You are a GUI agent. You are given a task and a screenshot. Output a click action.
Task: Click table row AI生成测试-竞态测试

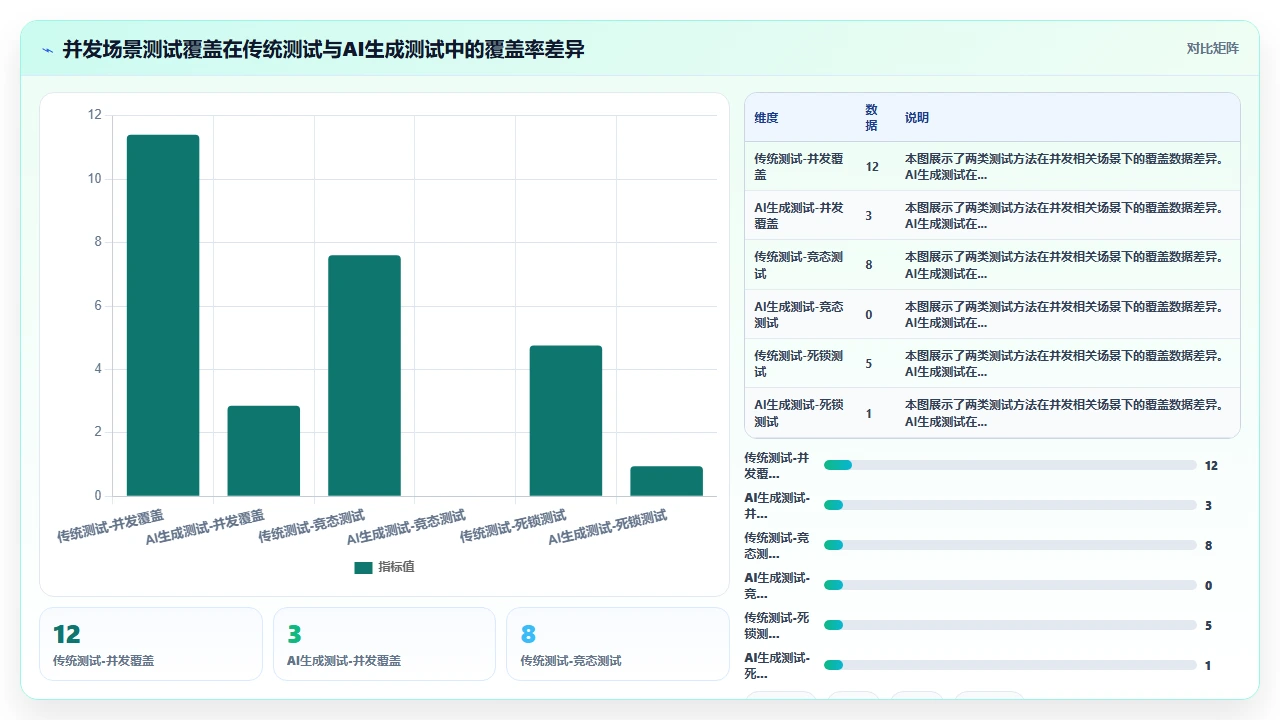992,314
